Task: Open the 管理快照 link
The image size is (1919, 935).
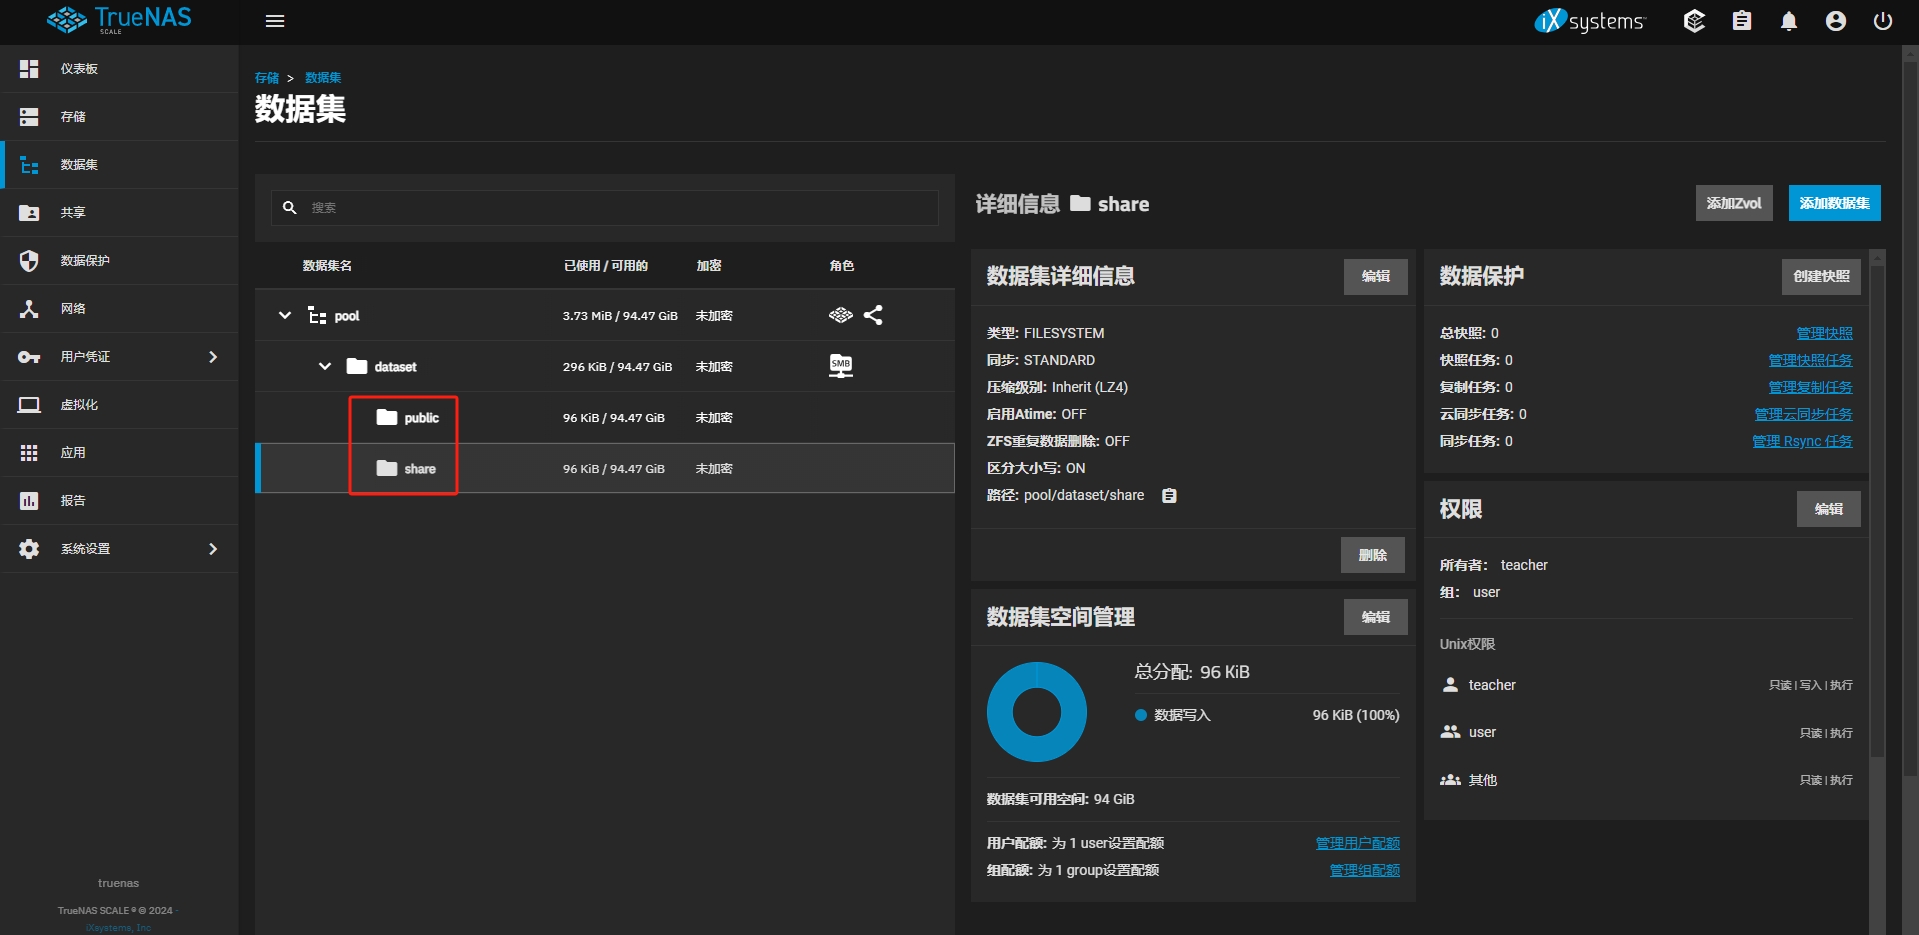Action: [1823, 333]
